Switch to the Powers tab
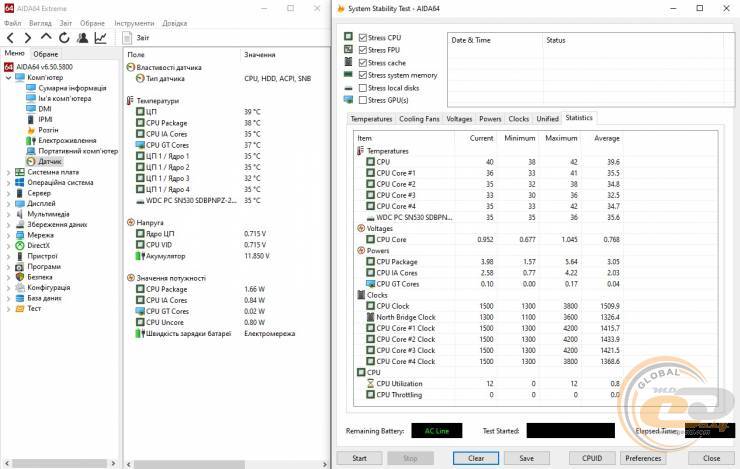 pos(490,119)
